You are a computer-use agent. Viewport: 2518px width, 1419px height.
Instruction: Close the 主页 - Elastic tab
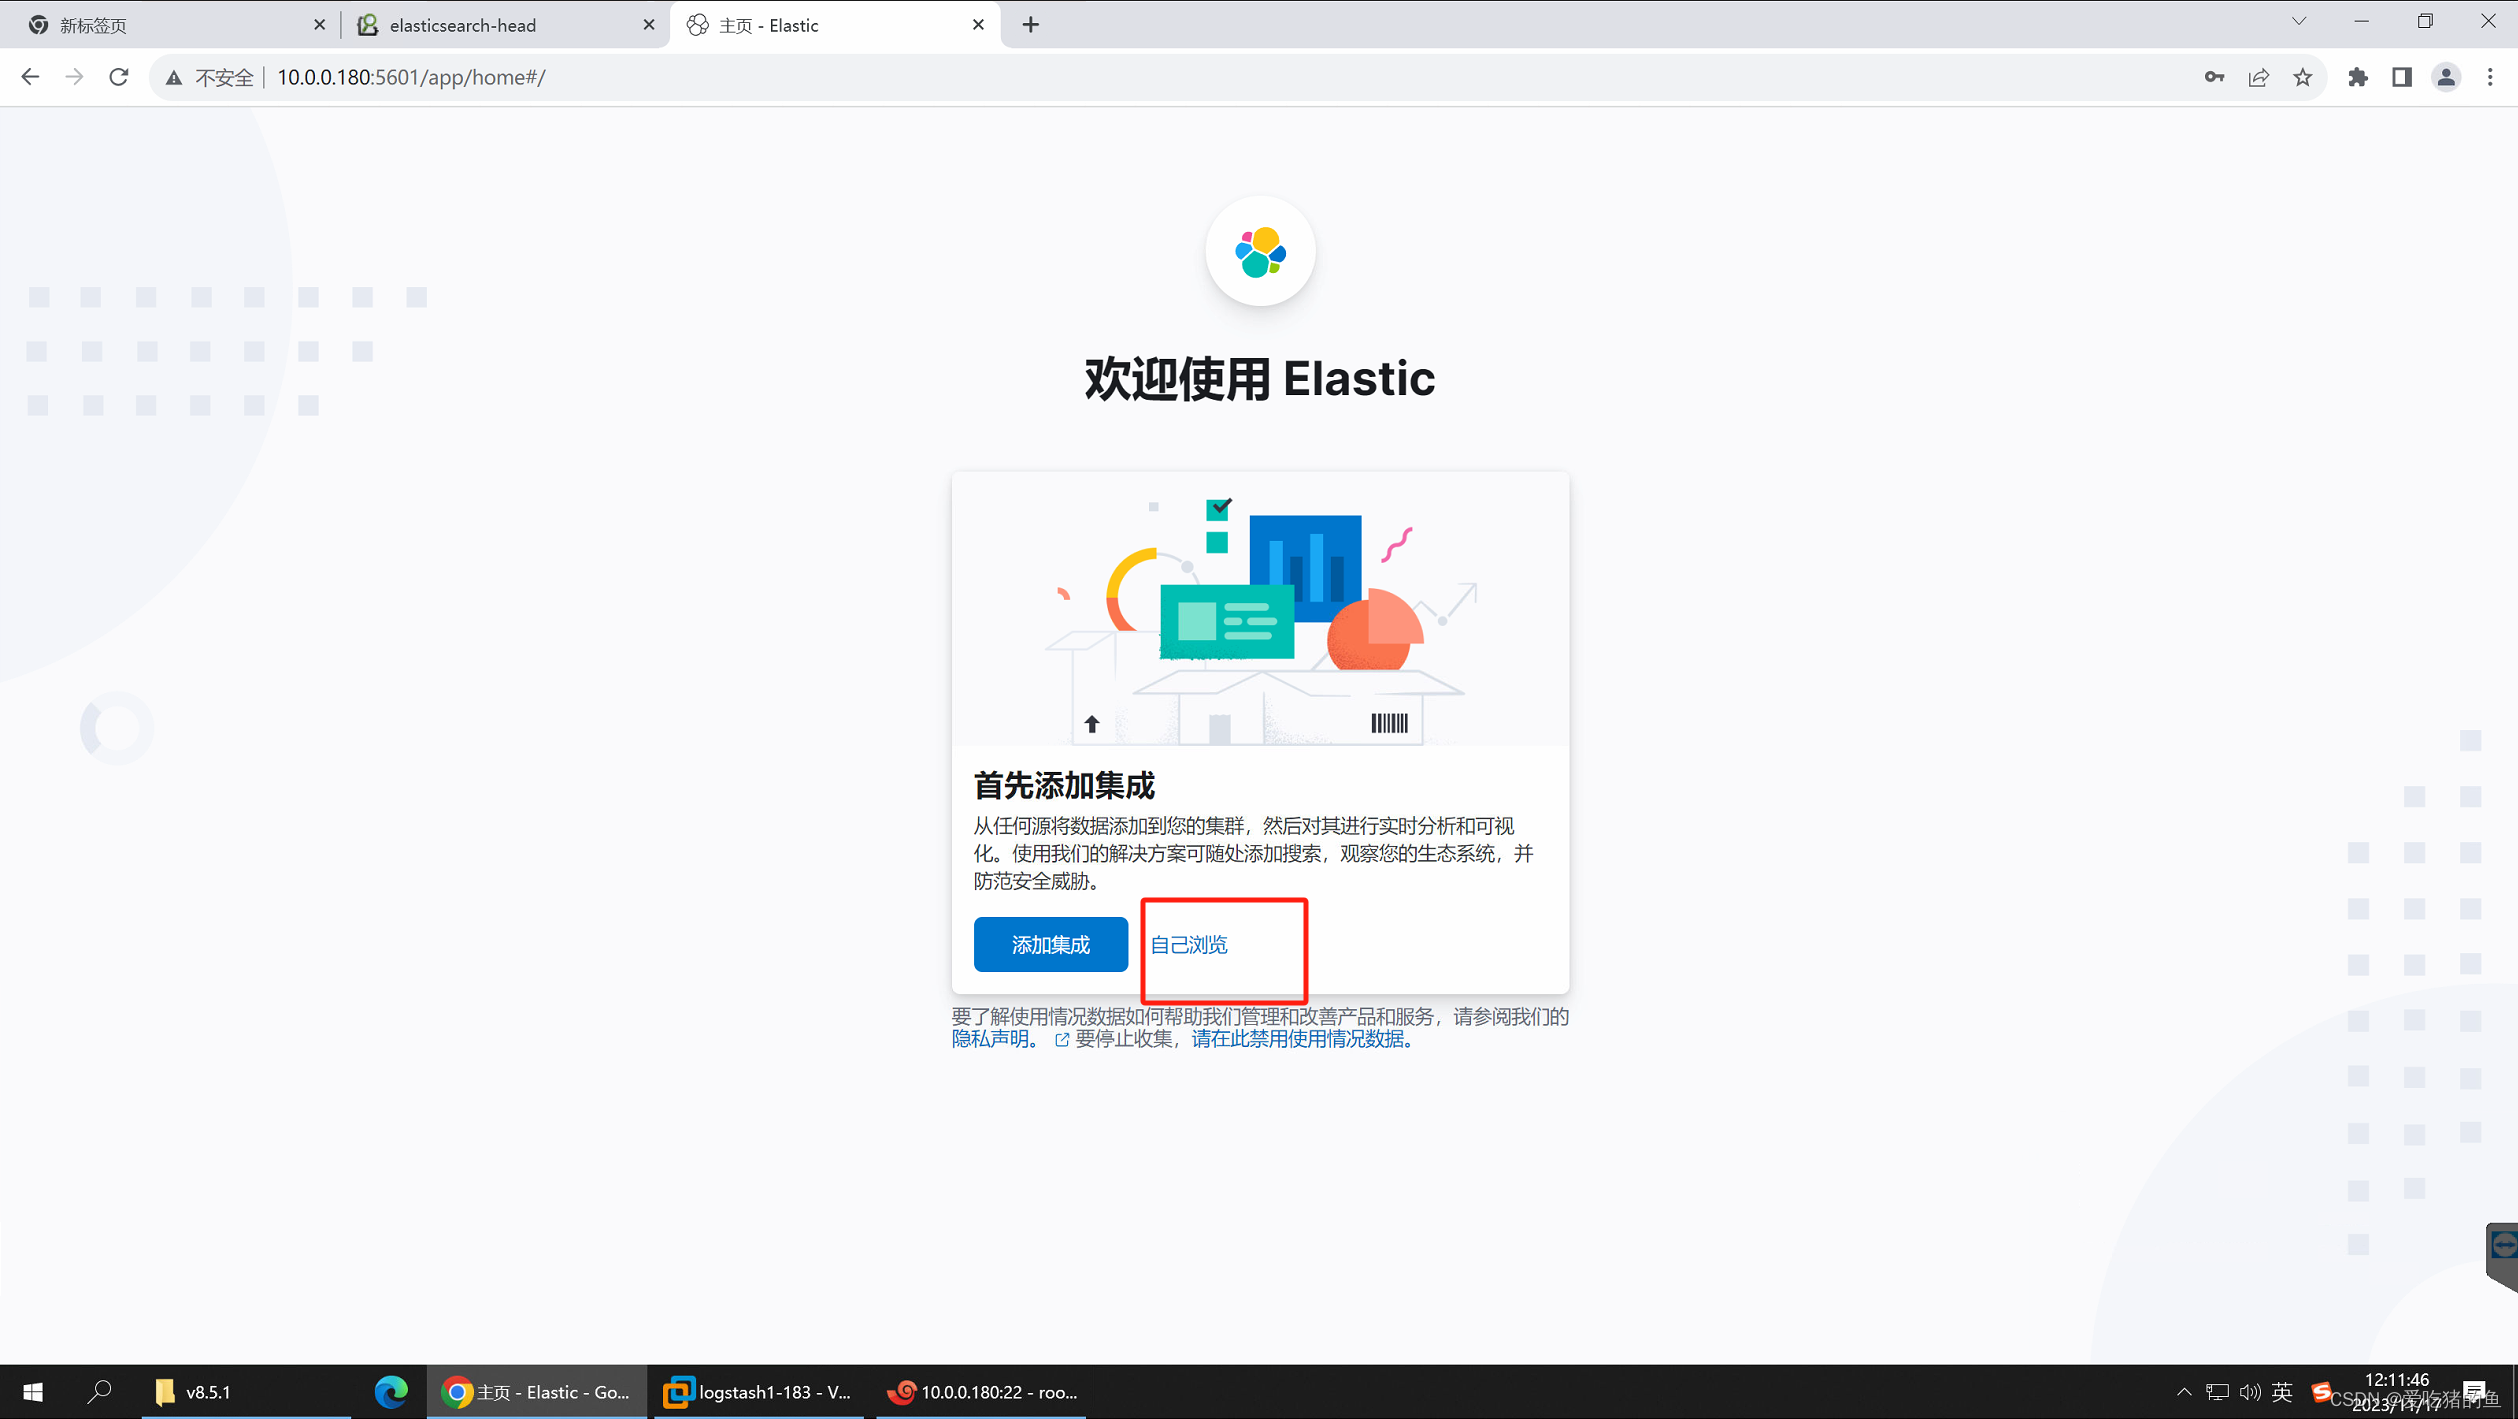pos(978,25)
